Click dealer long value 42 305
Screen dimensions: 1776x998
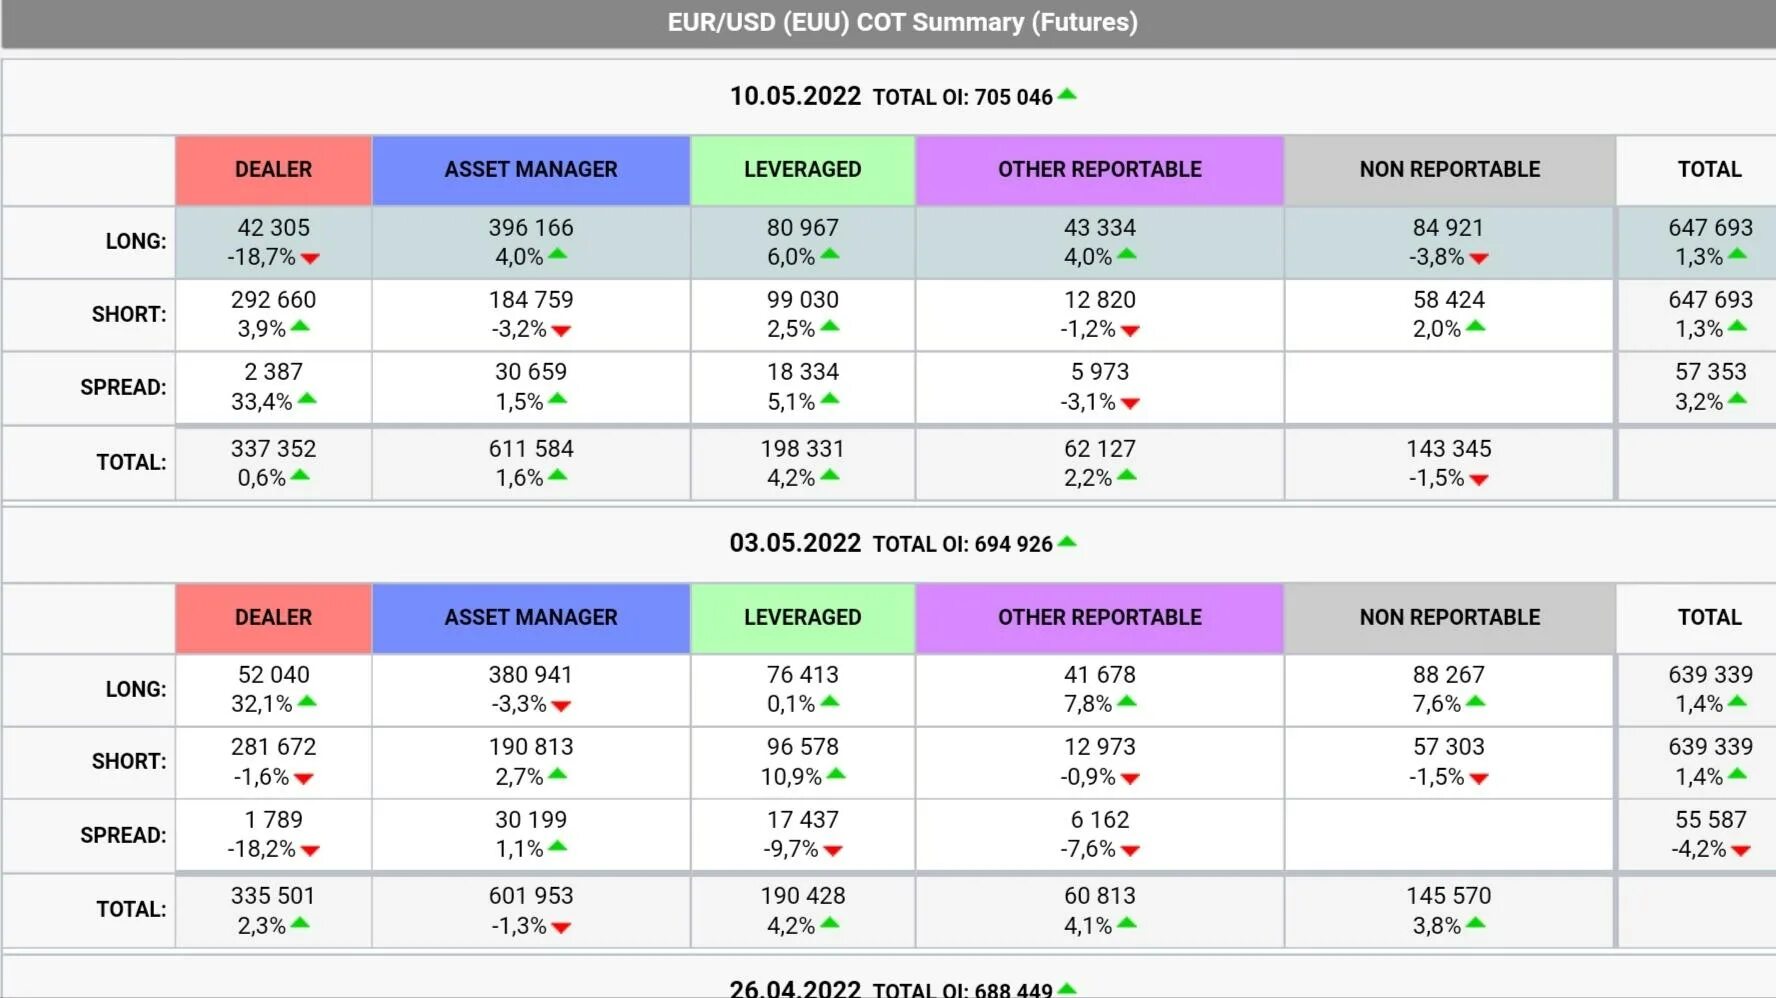pyautogui.click(x=274, y=228)
